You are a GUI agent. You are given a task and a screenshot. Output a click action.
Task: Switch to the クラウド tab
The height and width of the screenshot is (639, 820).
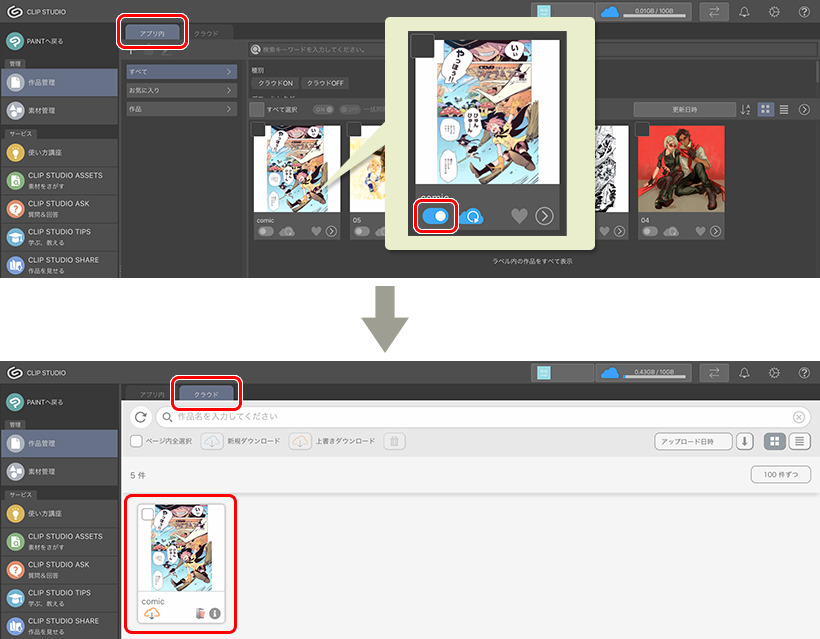206,393
